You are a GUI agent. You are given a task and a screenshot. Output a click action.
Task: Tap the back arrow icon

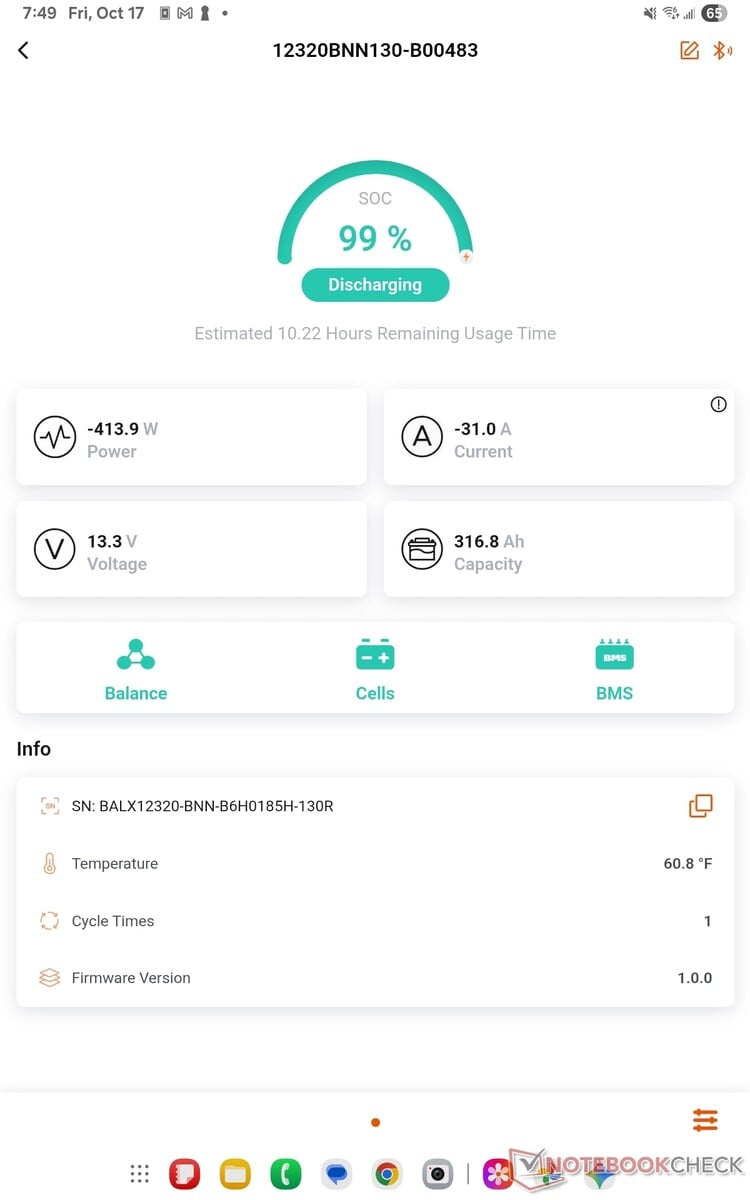point(24,50)
